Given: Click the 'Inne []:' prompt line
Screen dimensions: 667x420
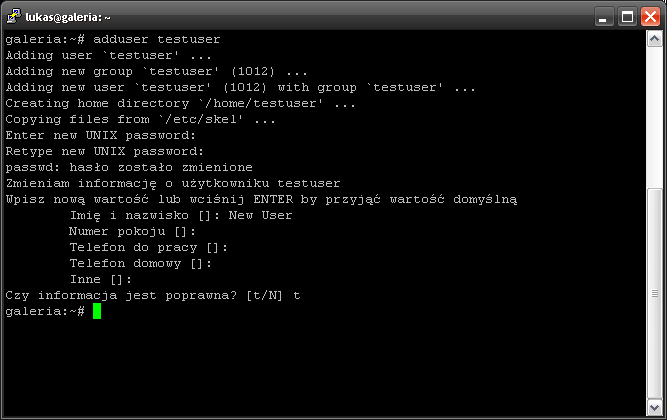Looking at the screenshot, I should [101, 280].
